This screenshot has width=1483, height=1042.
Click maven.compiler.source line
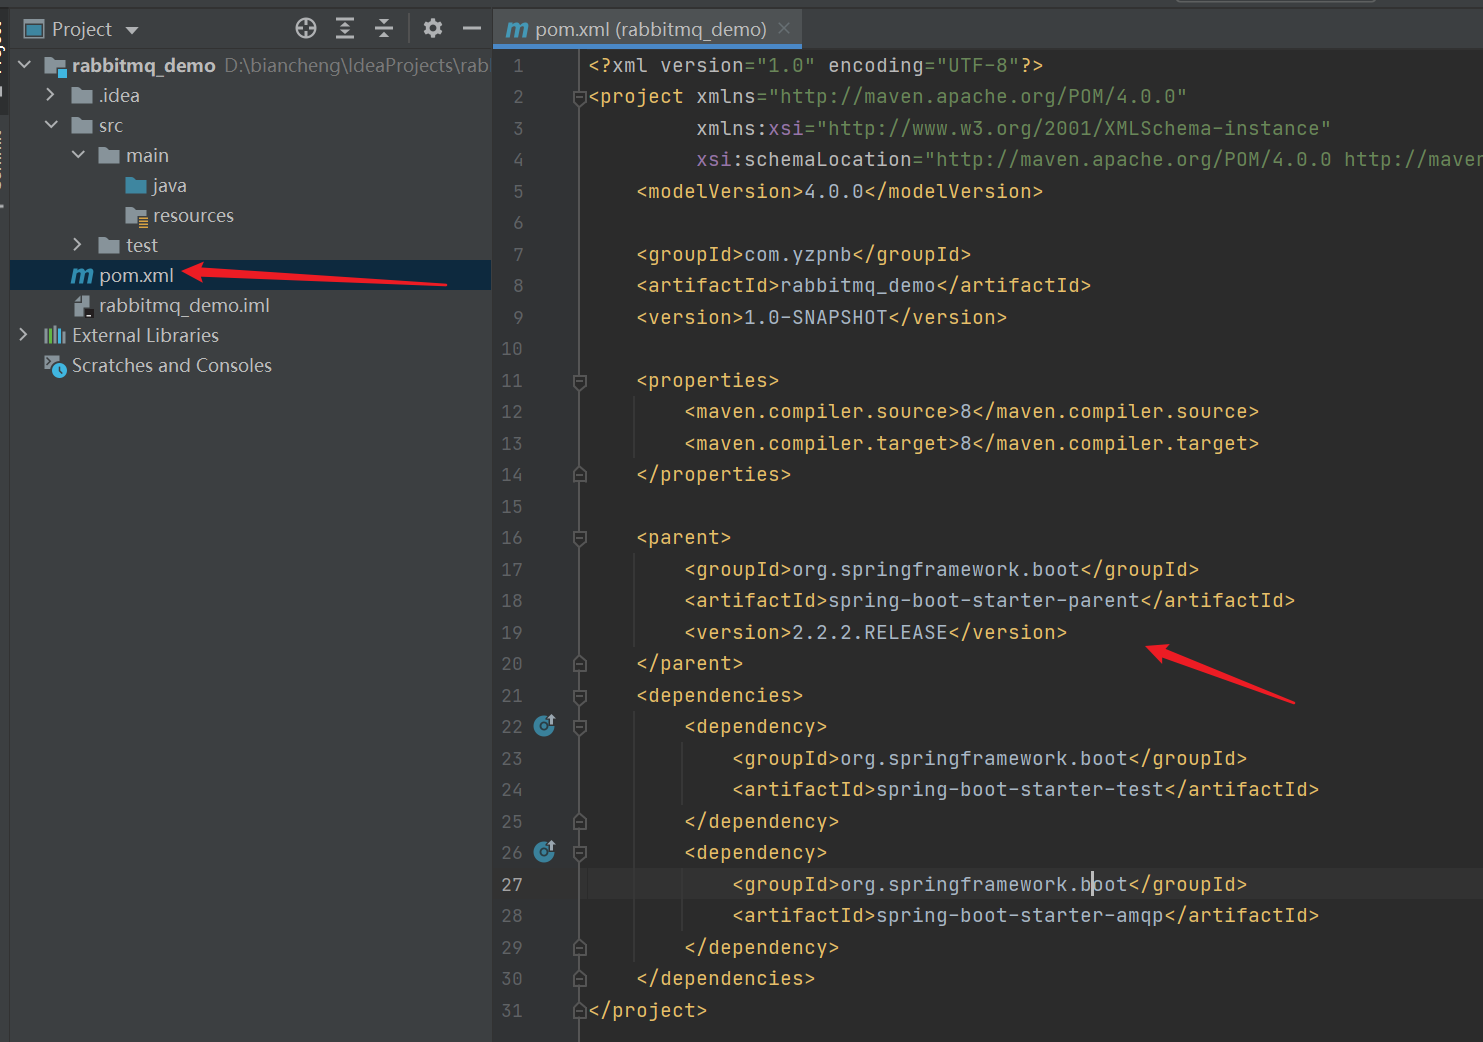[x=972, y=411]
